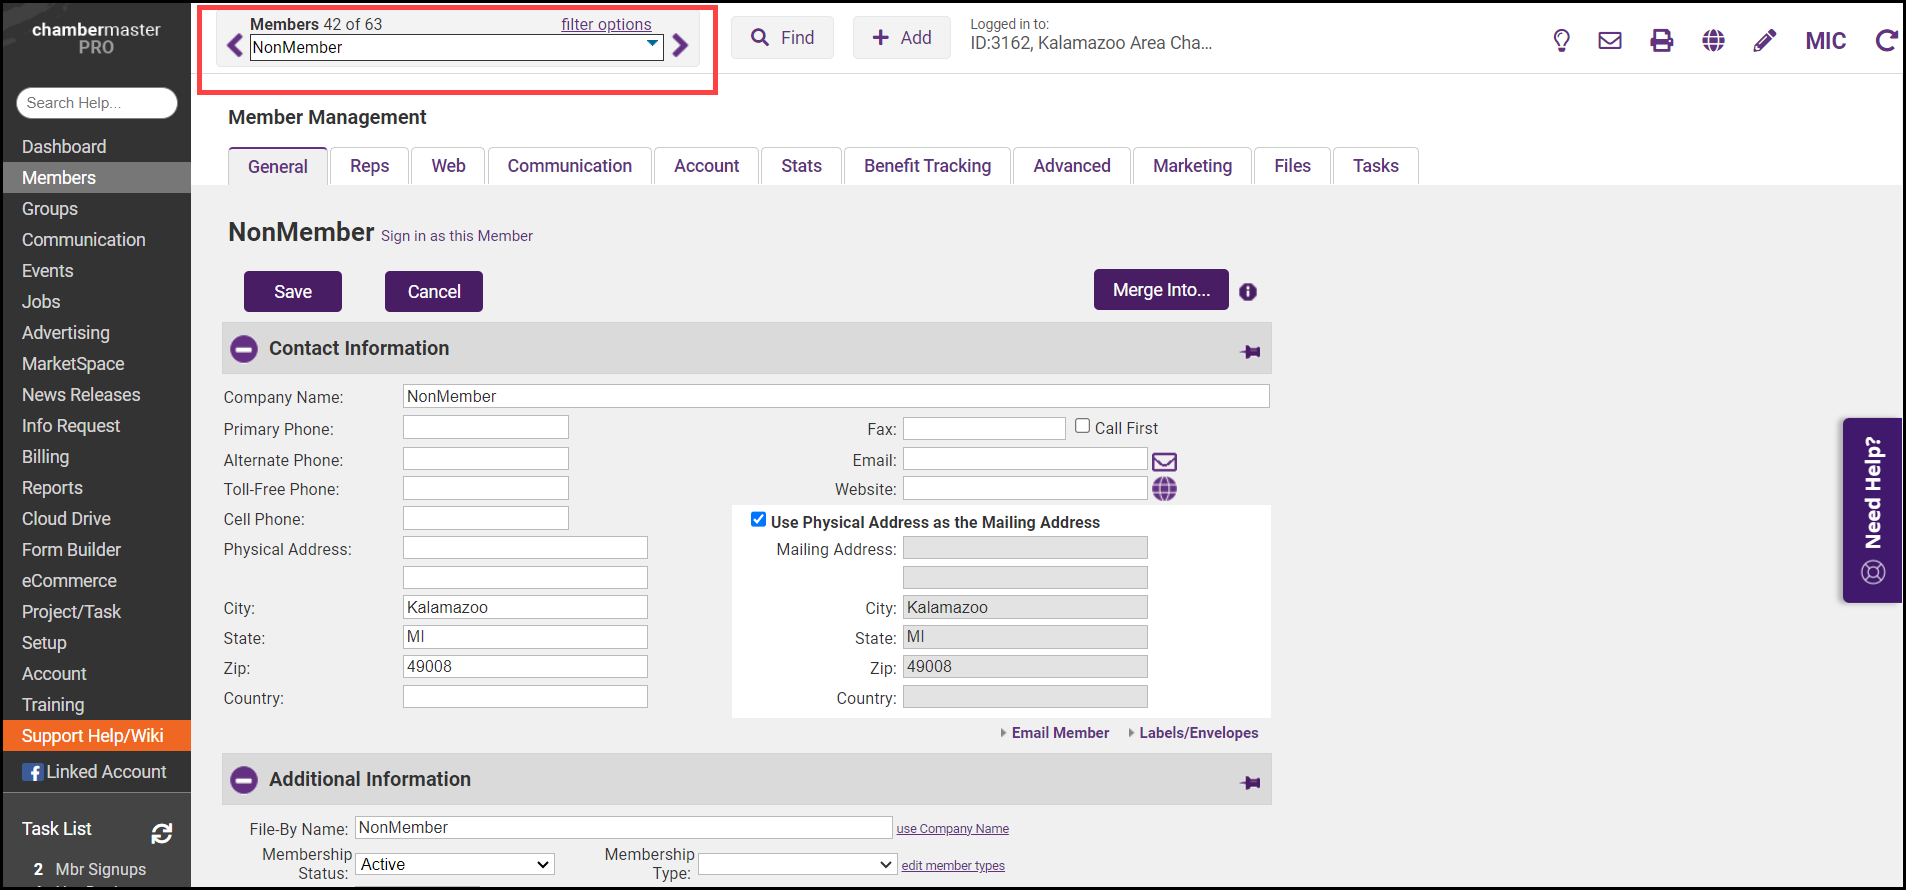Switch to the Benefit Tracking tab
Image resolution: width=1906 pixels, height=890 pixels.
pos(927,166)
